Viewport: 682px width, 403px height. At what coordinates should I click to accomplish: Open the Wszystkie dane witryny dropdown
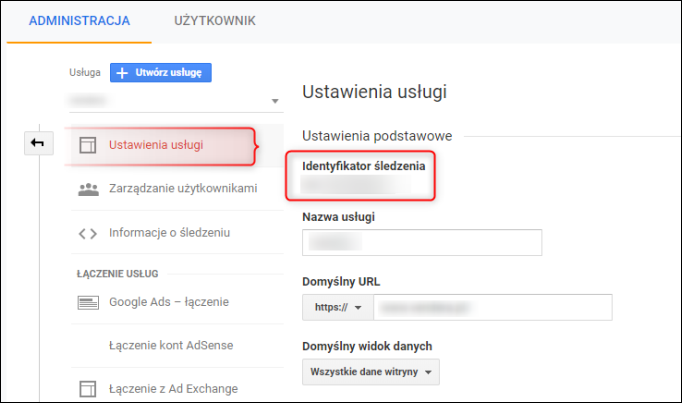click(x=371, y=372)
